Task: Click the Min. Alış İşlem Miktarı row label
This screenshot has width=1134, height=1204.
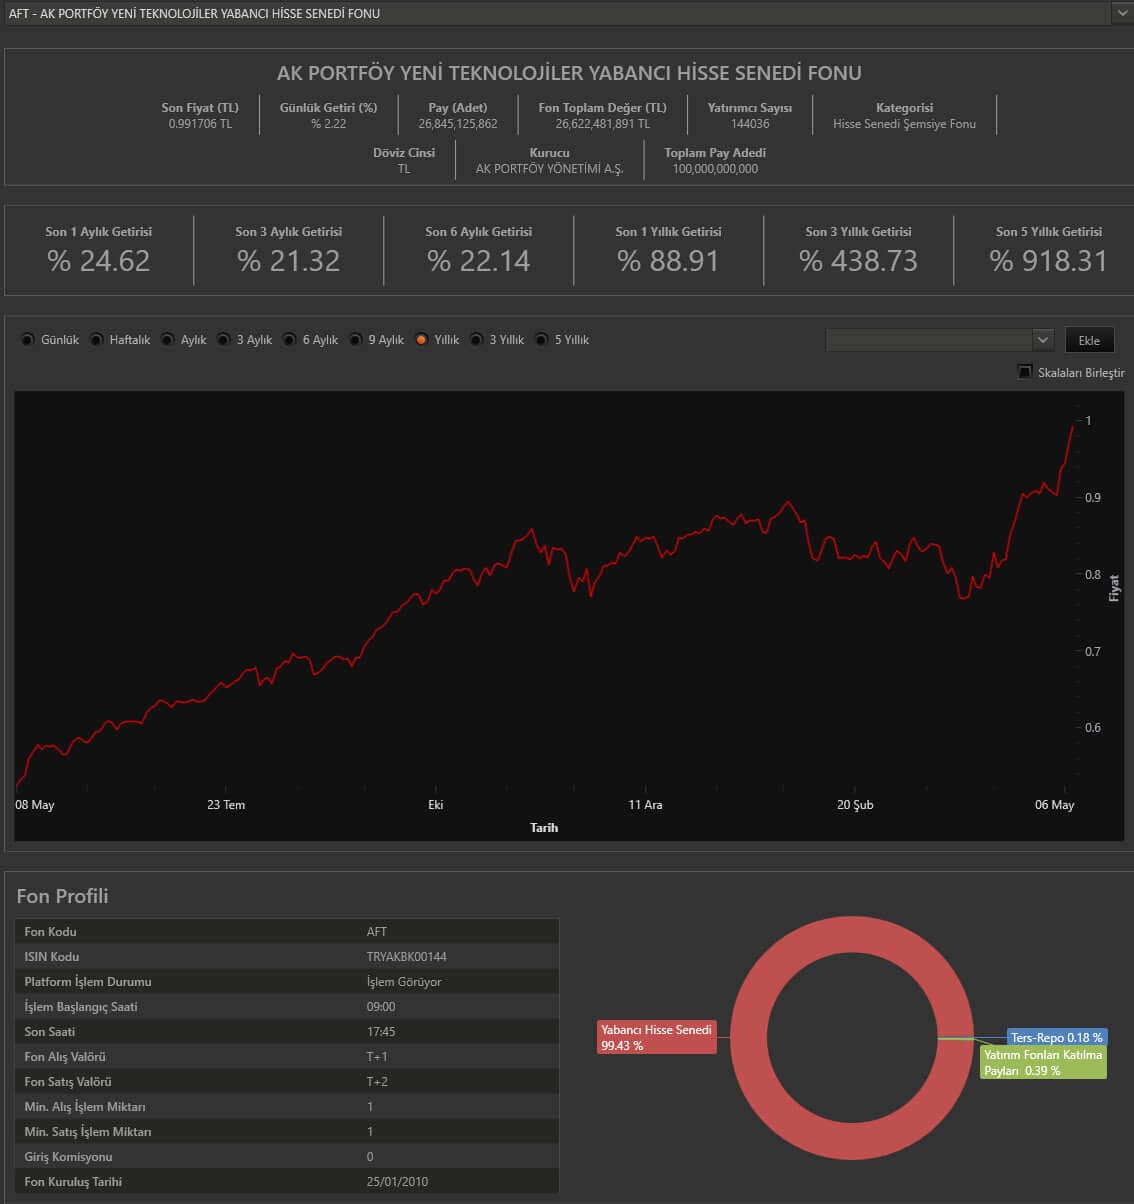Action: (x=85, y=1107)
